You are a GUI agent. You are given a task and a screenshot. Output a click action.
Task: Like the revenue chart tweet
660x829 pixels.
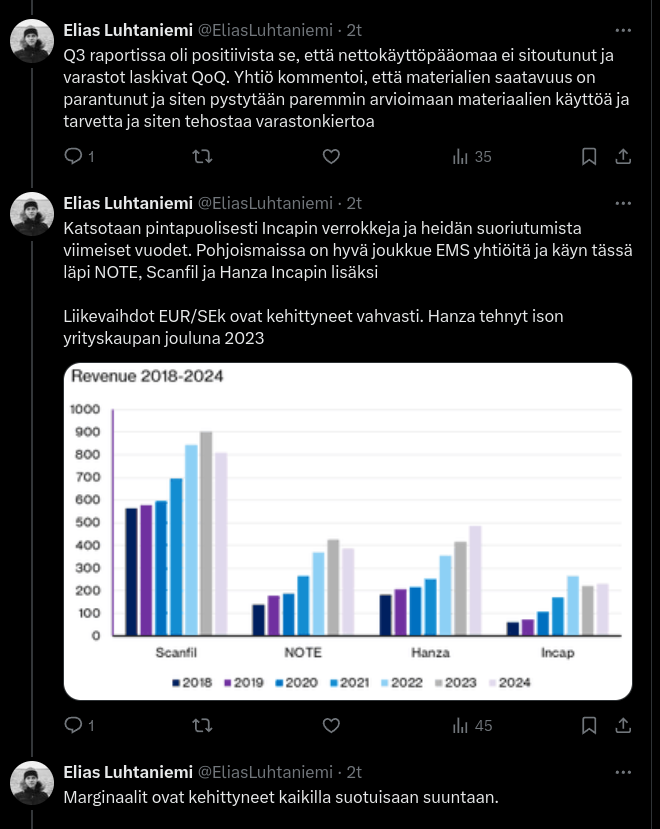[331, 725]
